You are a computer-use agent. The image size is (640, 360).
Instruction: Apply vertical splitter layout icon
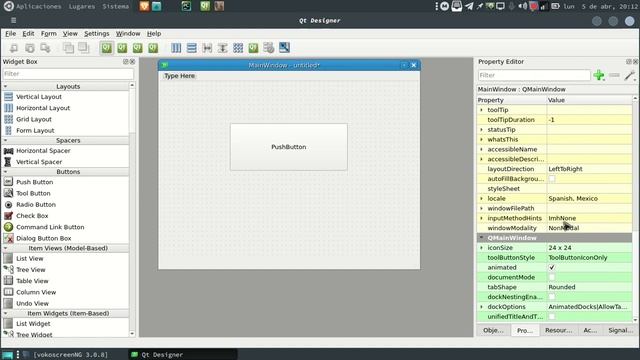tap(222, 48)
